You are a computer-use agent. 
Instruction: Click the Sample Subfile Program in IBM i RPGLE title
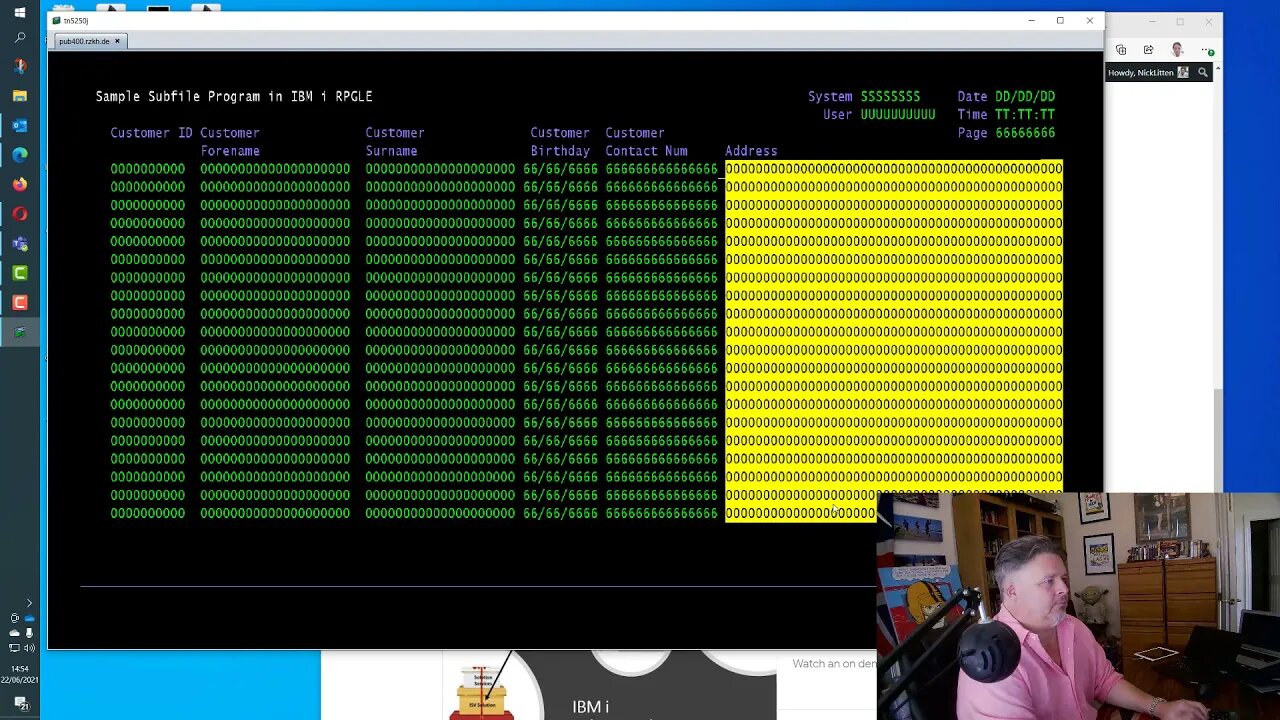234,96
